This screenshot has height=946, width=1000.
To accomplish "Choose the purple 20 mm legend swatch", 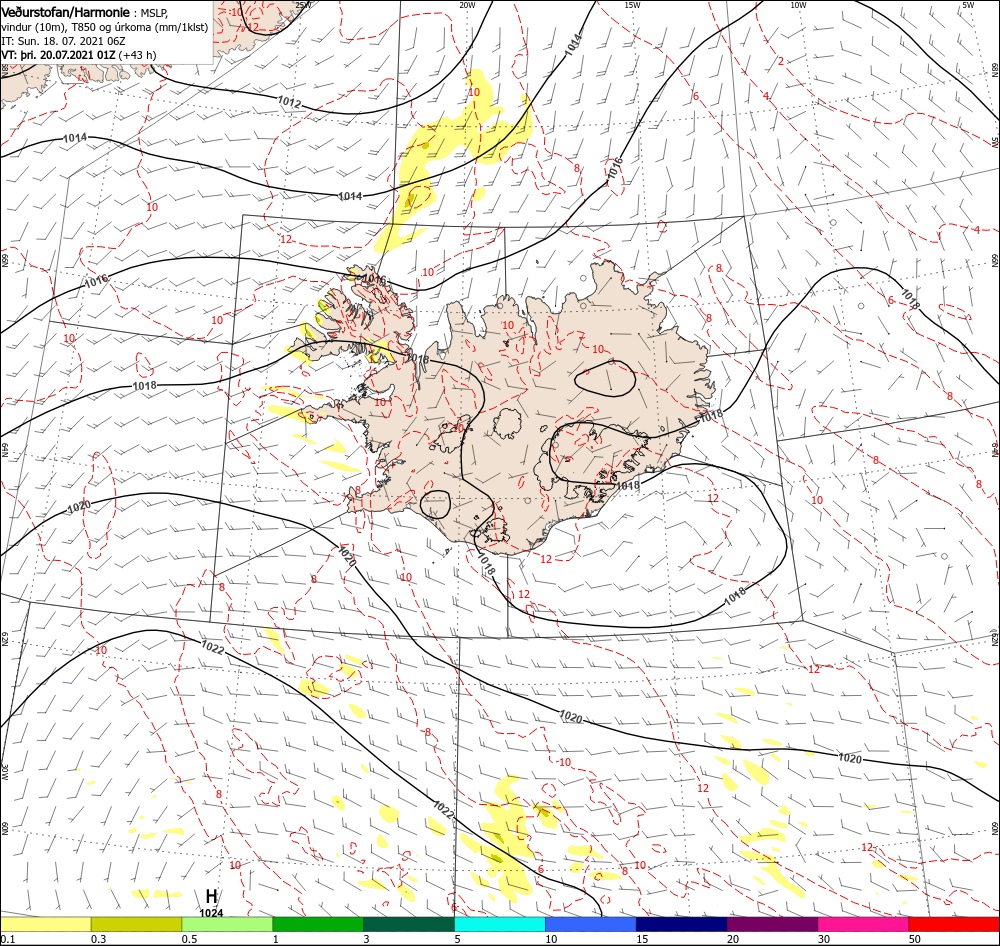I will pyautogui.click(x=772, y=924).
